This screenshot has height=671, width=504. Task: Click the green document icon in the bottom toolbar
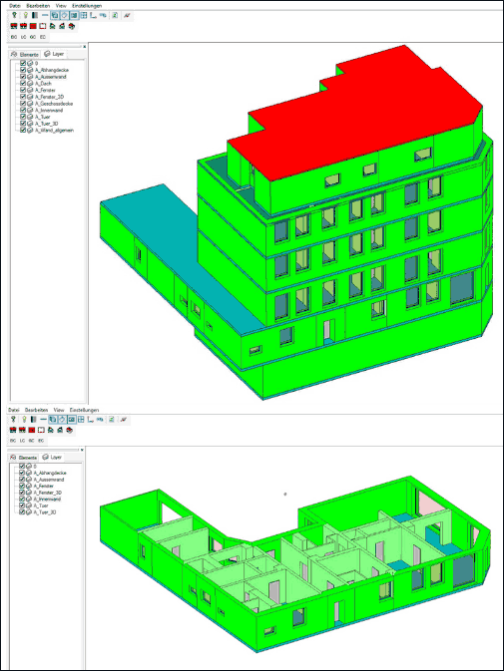pos(111,419)
